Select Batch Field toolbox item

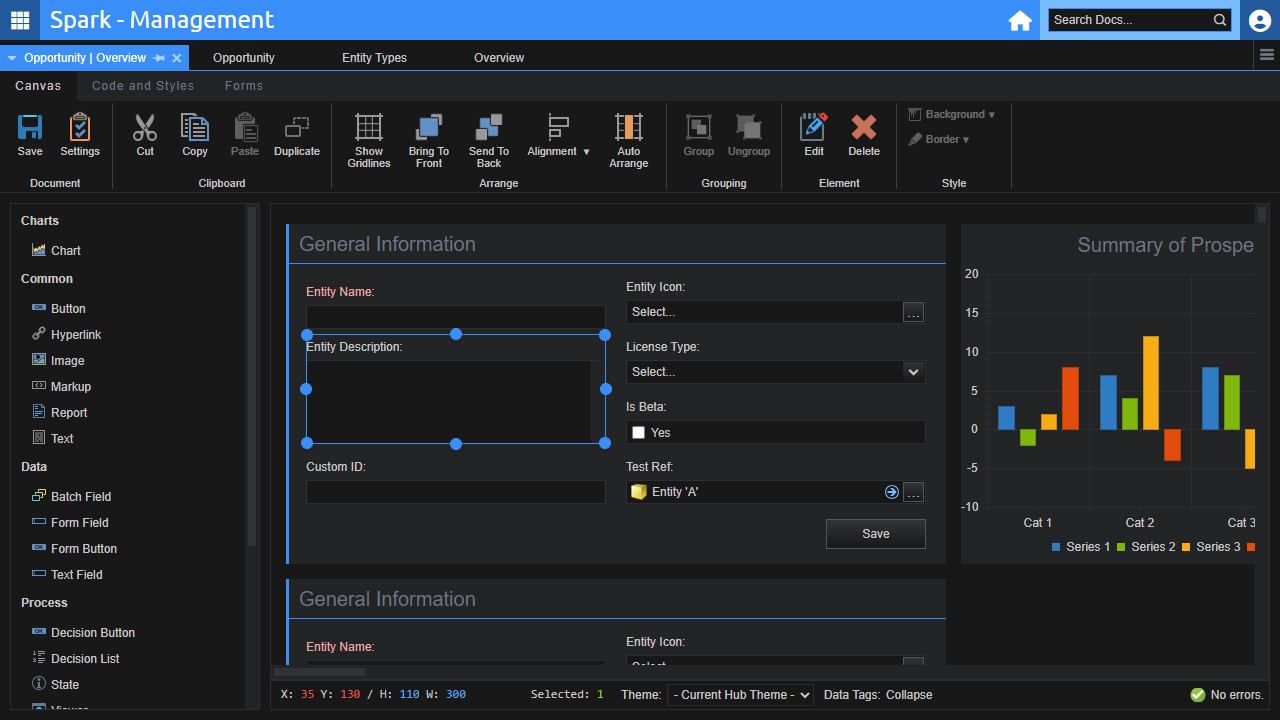pos(71,496)
